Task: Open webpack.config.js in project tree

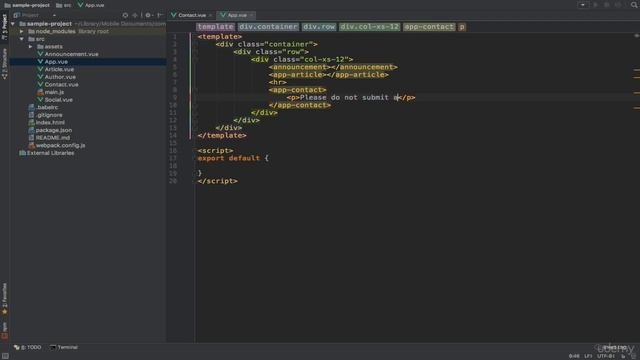Action: 60,145
